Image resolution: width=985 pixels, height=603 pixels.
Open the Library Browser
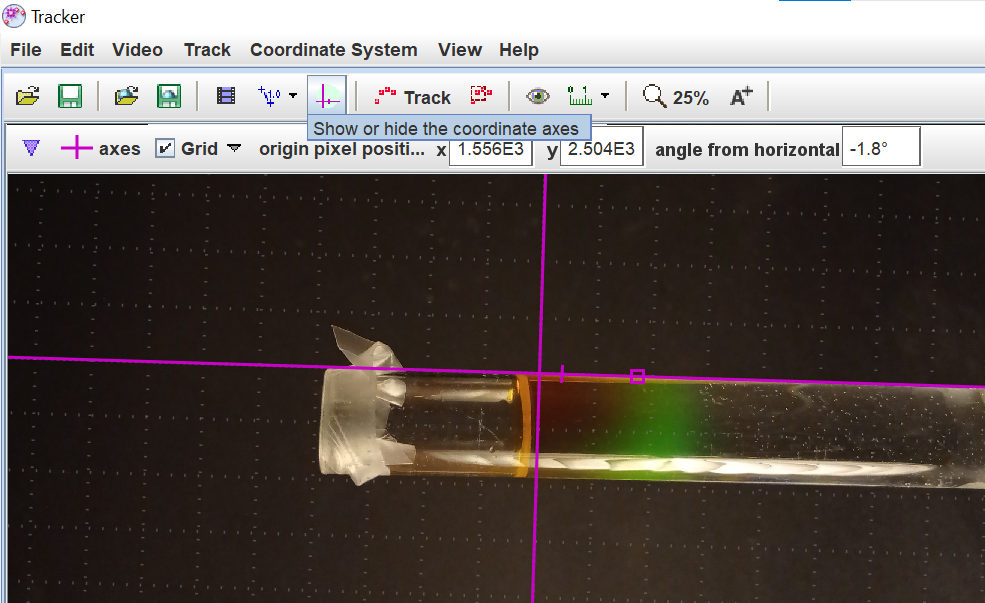pyautogui.click(x=126, y=95)
